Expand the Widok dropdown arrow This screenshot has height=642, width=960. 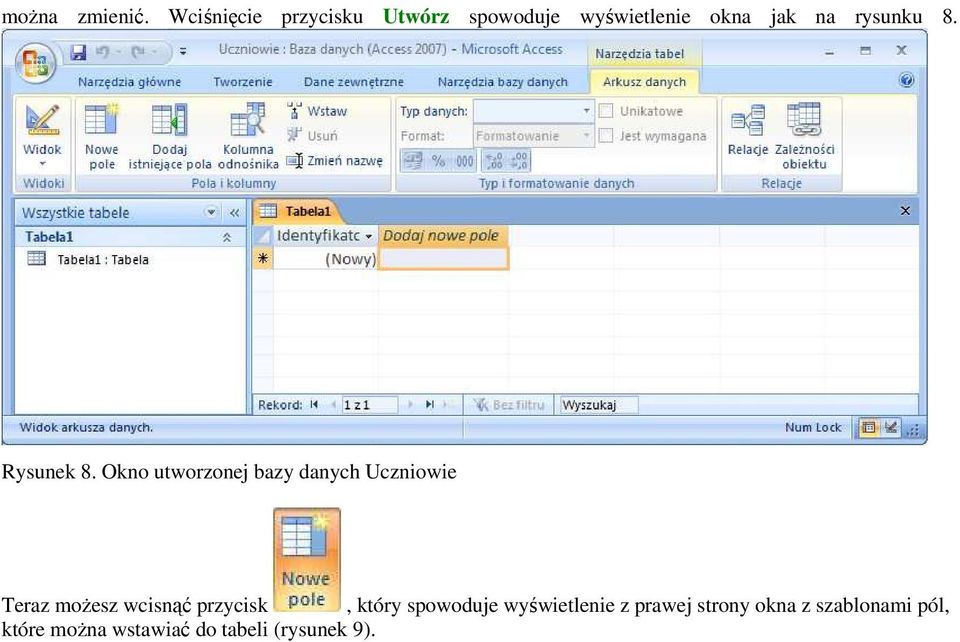point(43,164)
